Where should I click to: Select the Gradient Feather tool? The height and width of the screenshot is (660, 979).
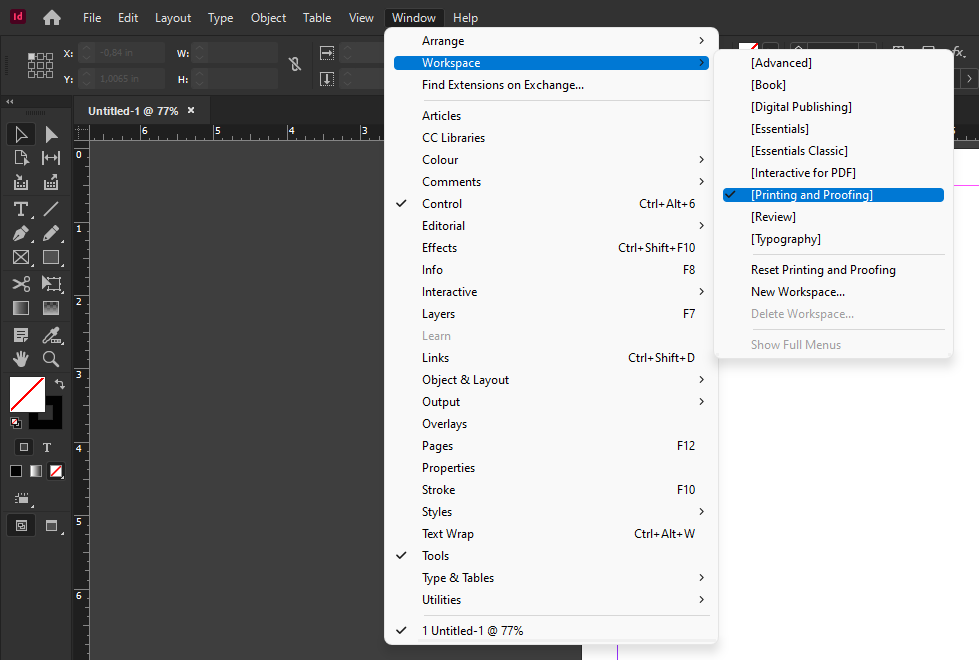(x=51, y=308)
